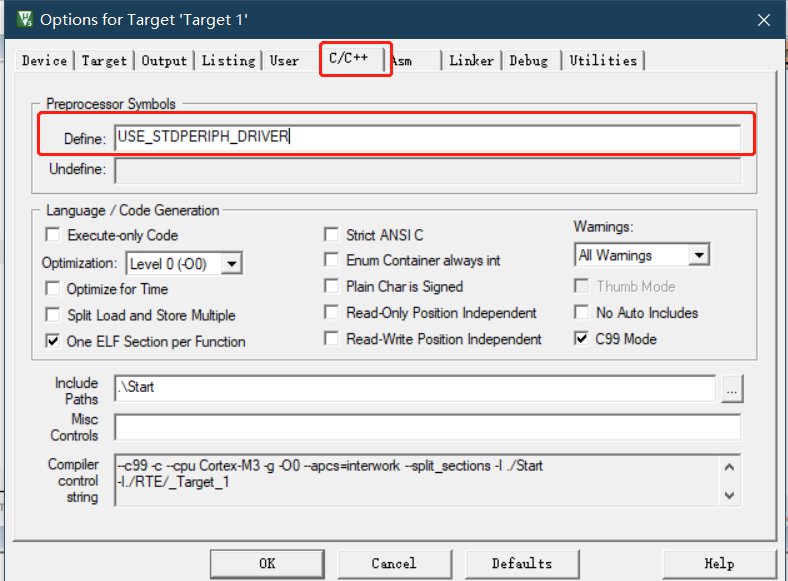Click the Keil uVision icon in title bar
Viewport: 788px width, 581px height.
tap(24, 19)
